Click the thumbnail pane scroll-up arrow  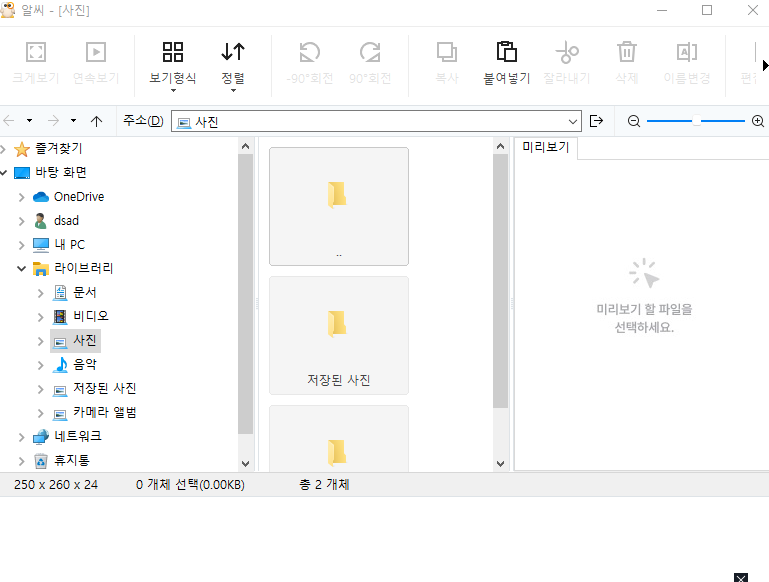(x=500, y=146)
